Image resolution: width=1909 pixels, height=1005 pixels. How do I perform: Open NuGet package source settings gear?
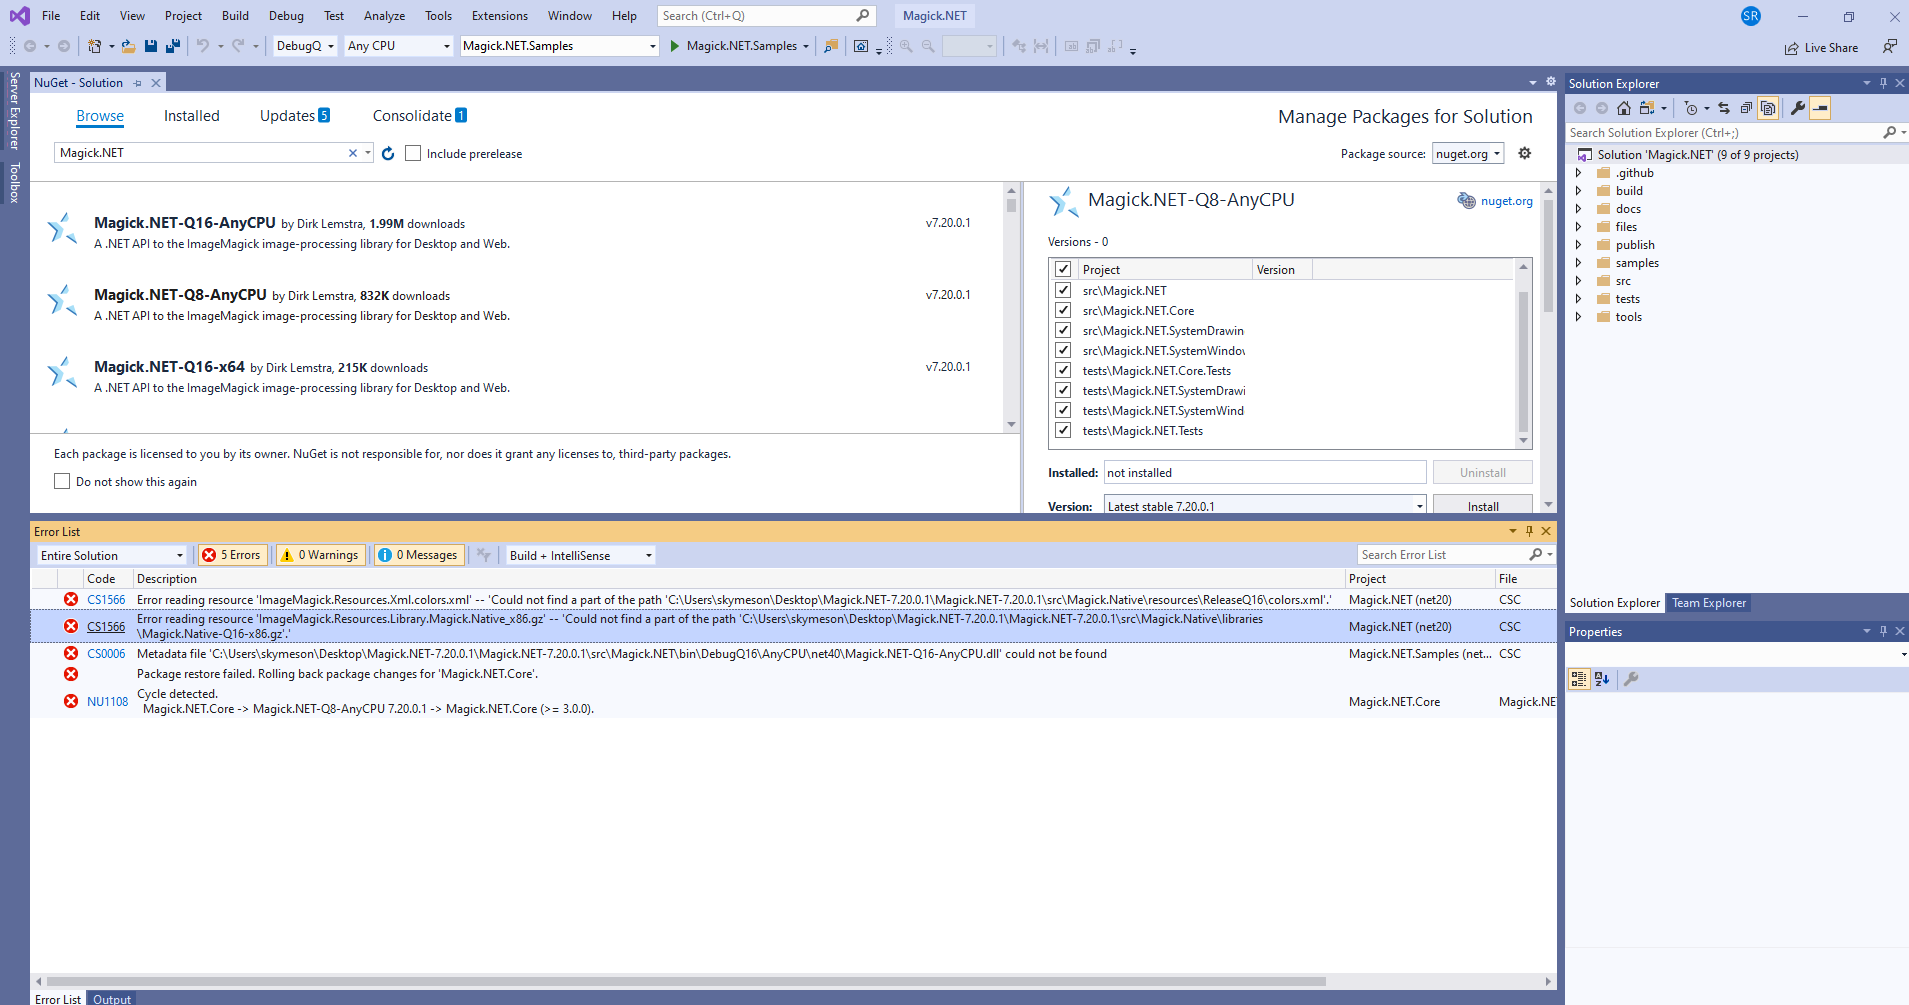[x=1524, y=153]
